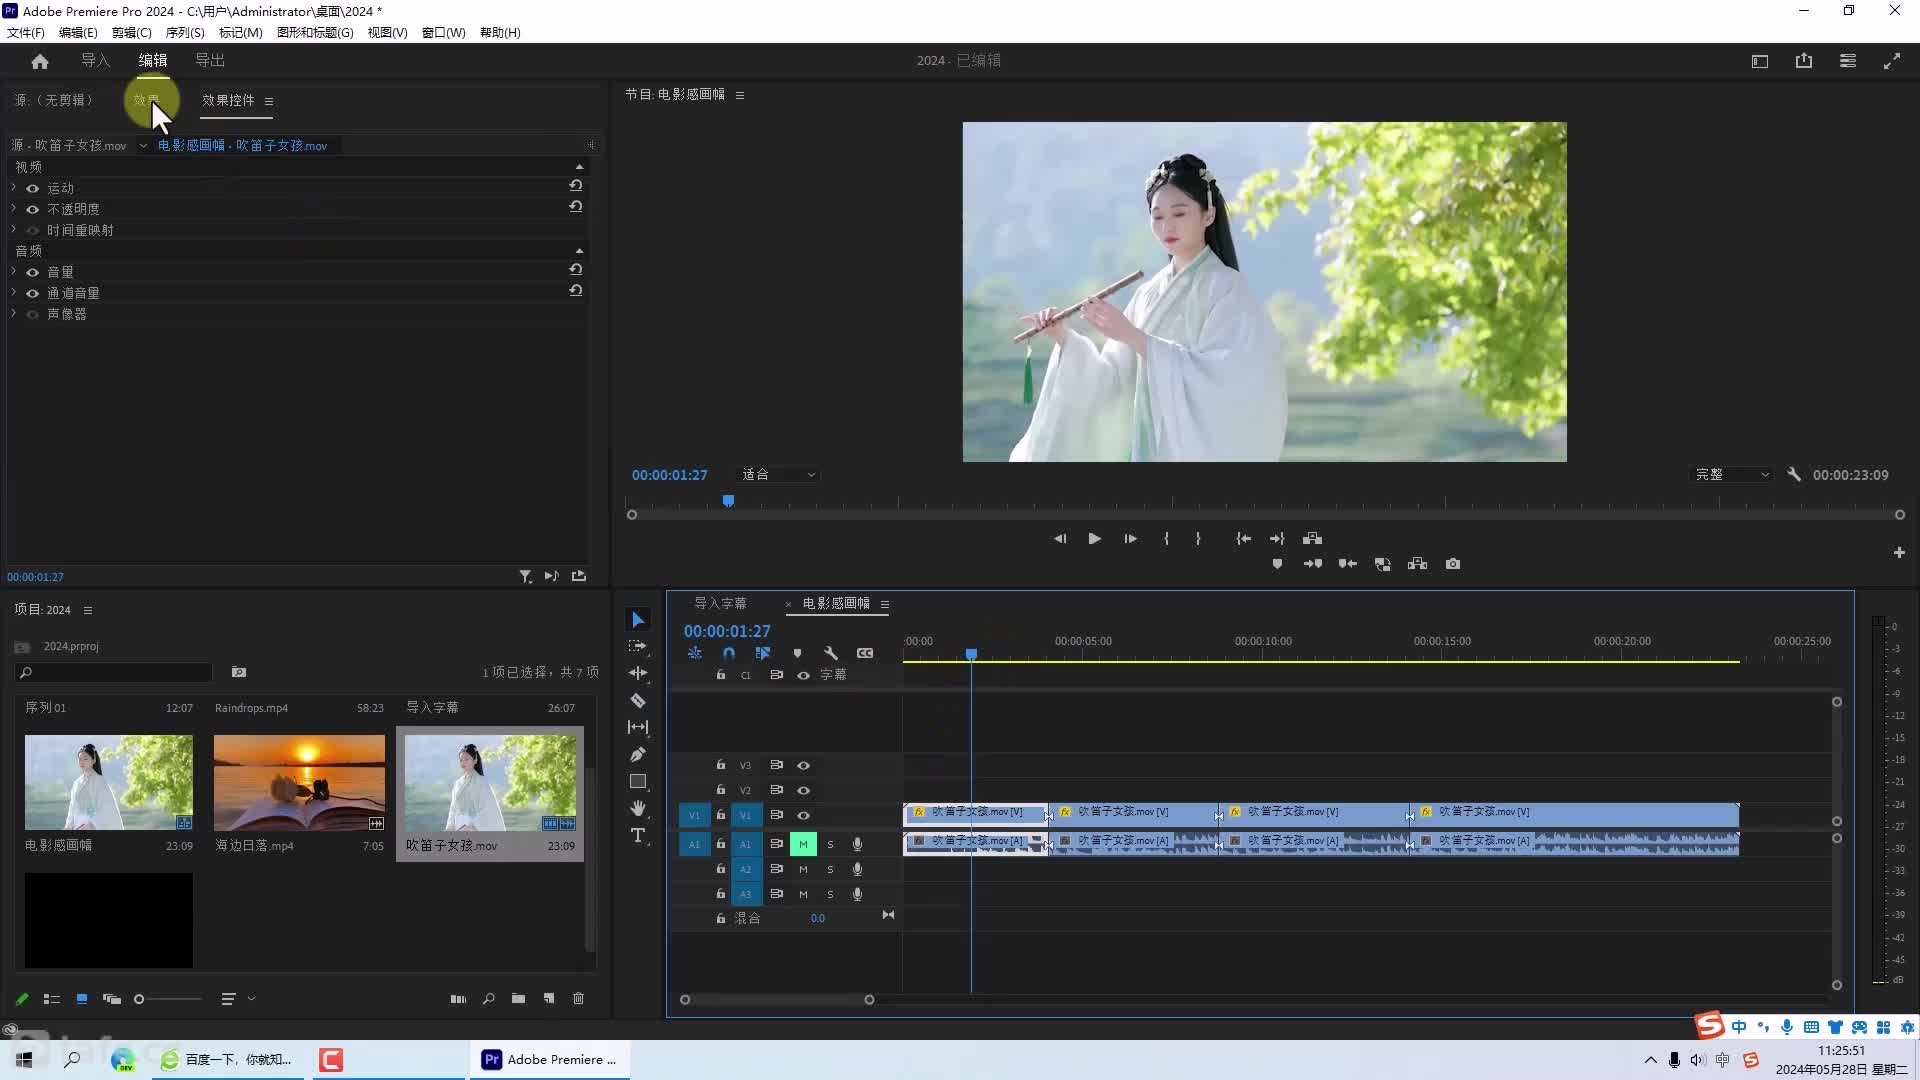Select the Pen tool
This screenshot has height=1080, width=1920.
[x=638, y=754]
